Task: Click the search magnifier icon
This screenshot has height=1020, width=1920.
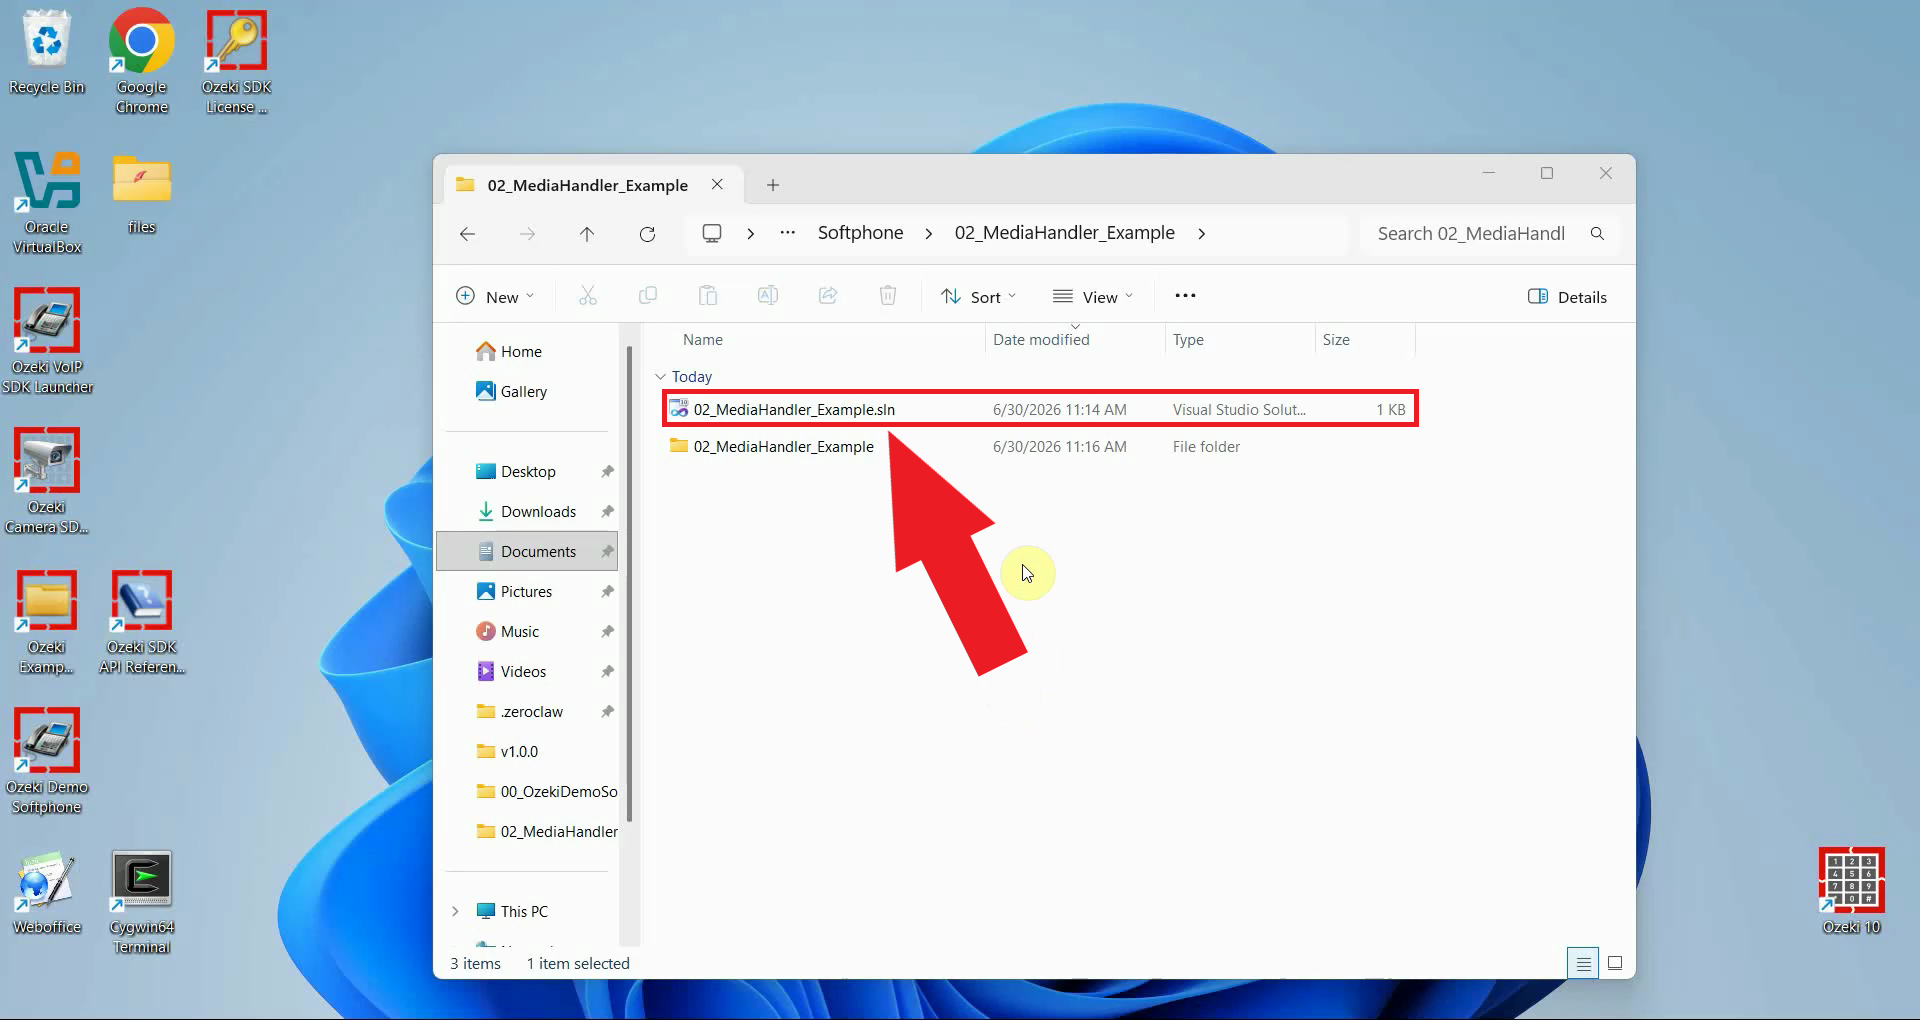Action: pos(1597,233)
